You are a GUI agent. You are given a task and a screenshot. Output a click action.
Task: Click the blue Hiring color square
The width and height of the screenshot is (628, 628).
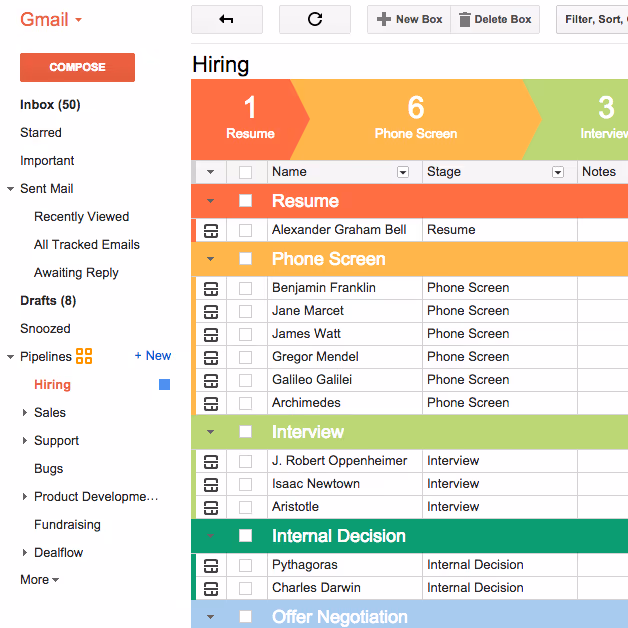click(164, 384)
